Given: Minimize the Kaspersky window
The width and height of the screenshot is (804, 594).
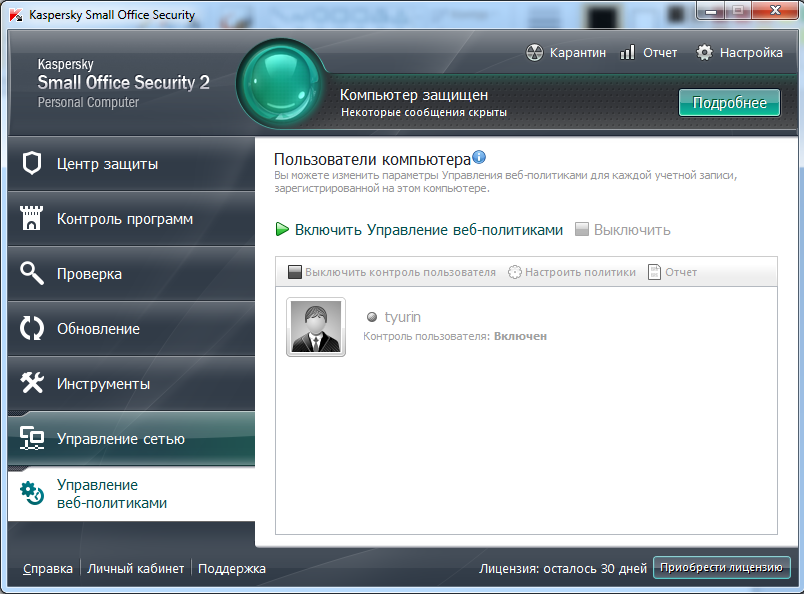Looking at the screenshot, I should tap(711, 11).
